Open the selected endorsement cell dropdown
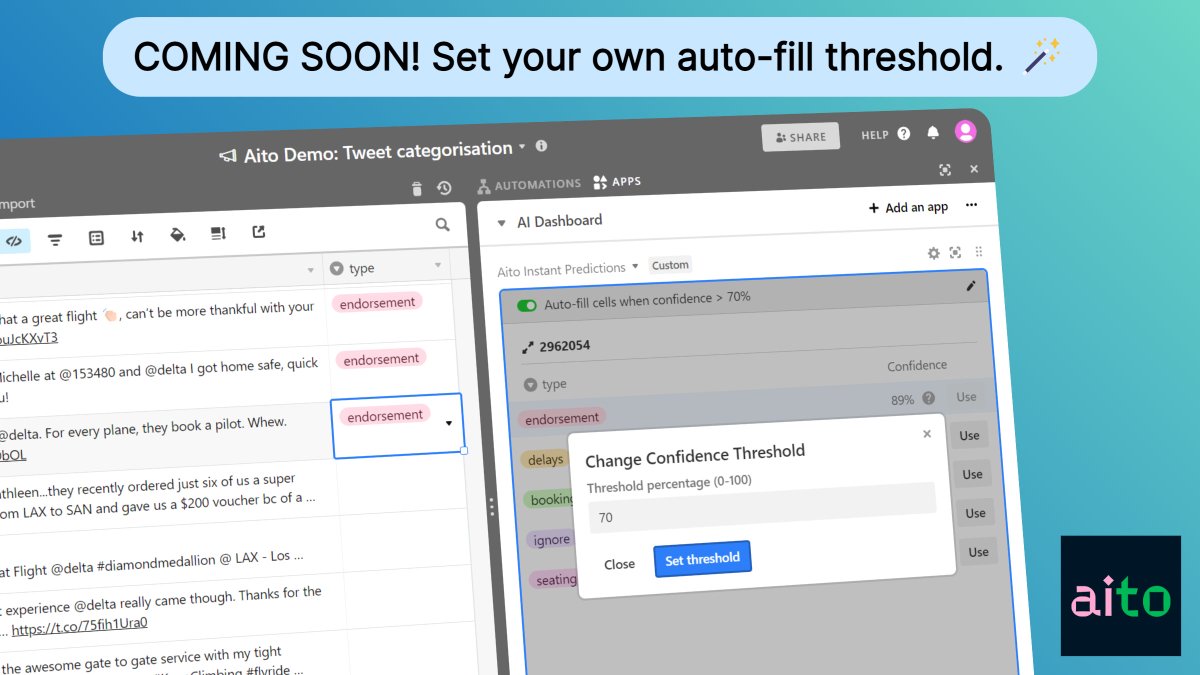Image resolution: width=1200 pixels, height=675 pixels. point(449,423)
